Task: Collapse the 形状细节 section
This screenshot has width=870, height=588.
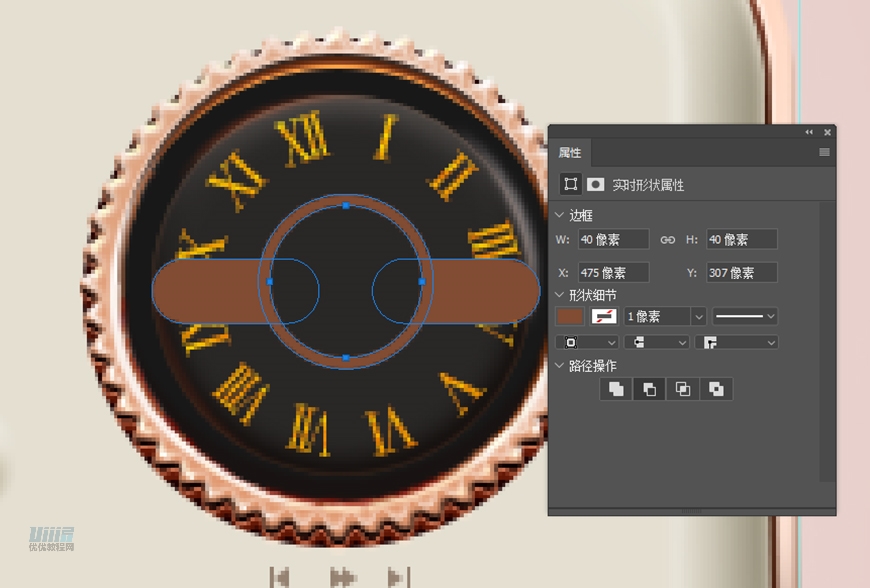Action: [559, 294]
